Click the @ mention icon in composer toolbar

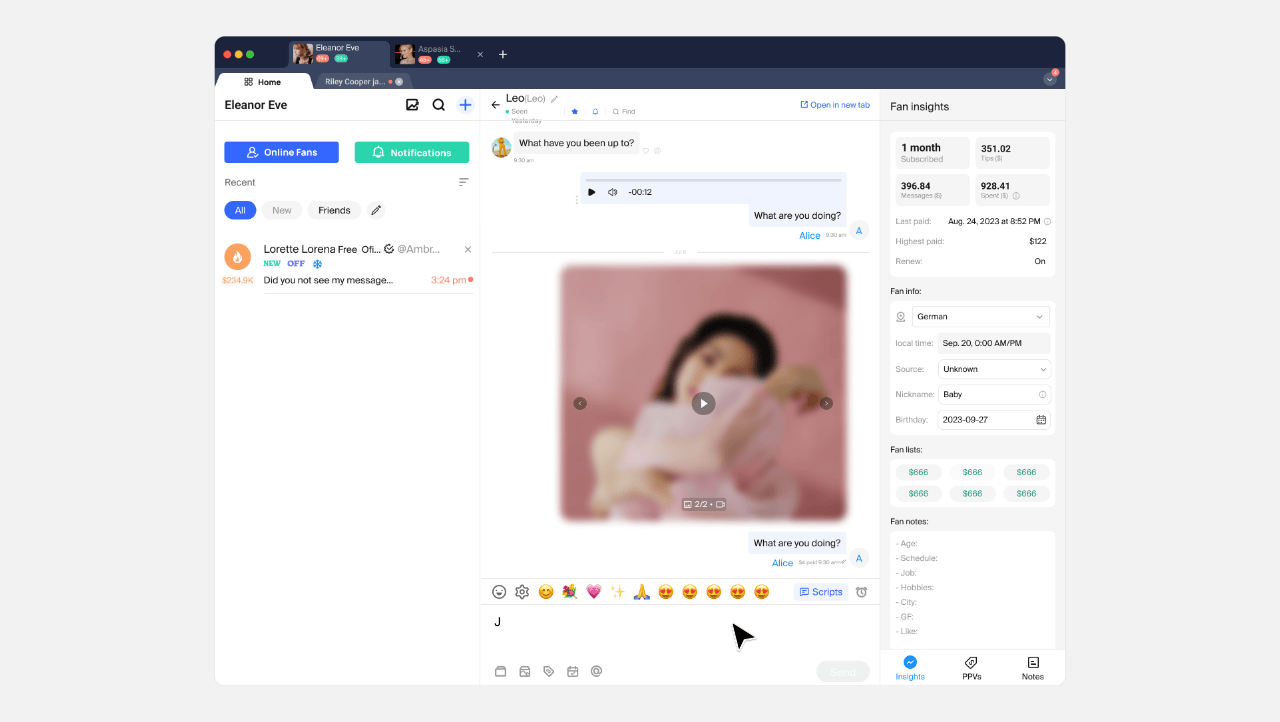pyautogui.click(x=596, y=672)
